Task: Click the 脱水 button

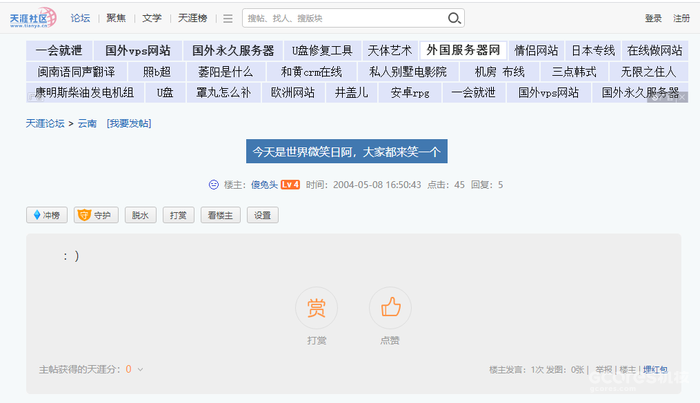Action: tap(141, 215)
